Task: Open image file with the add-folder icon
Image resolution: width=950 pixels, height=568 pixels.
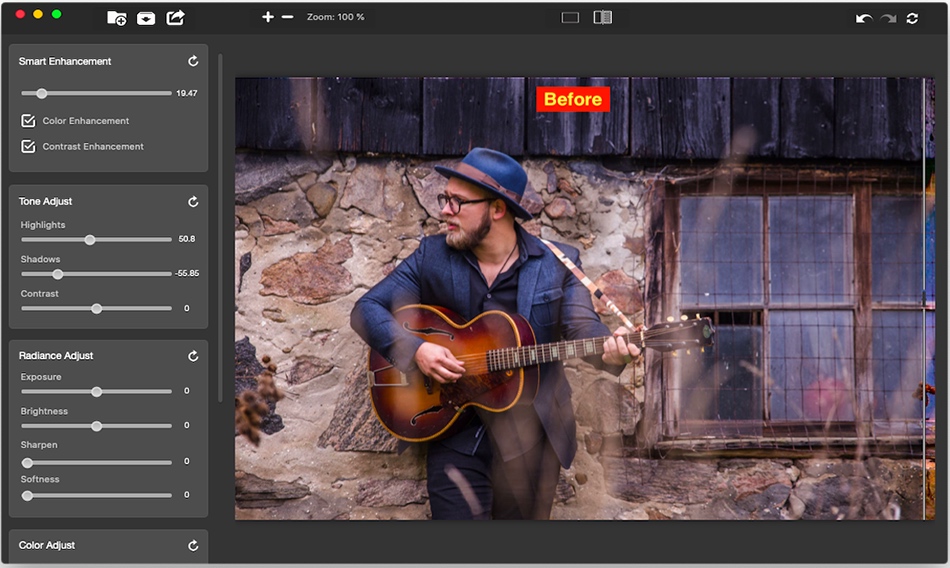Action: pyautogui.click(x=116, y=18)
